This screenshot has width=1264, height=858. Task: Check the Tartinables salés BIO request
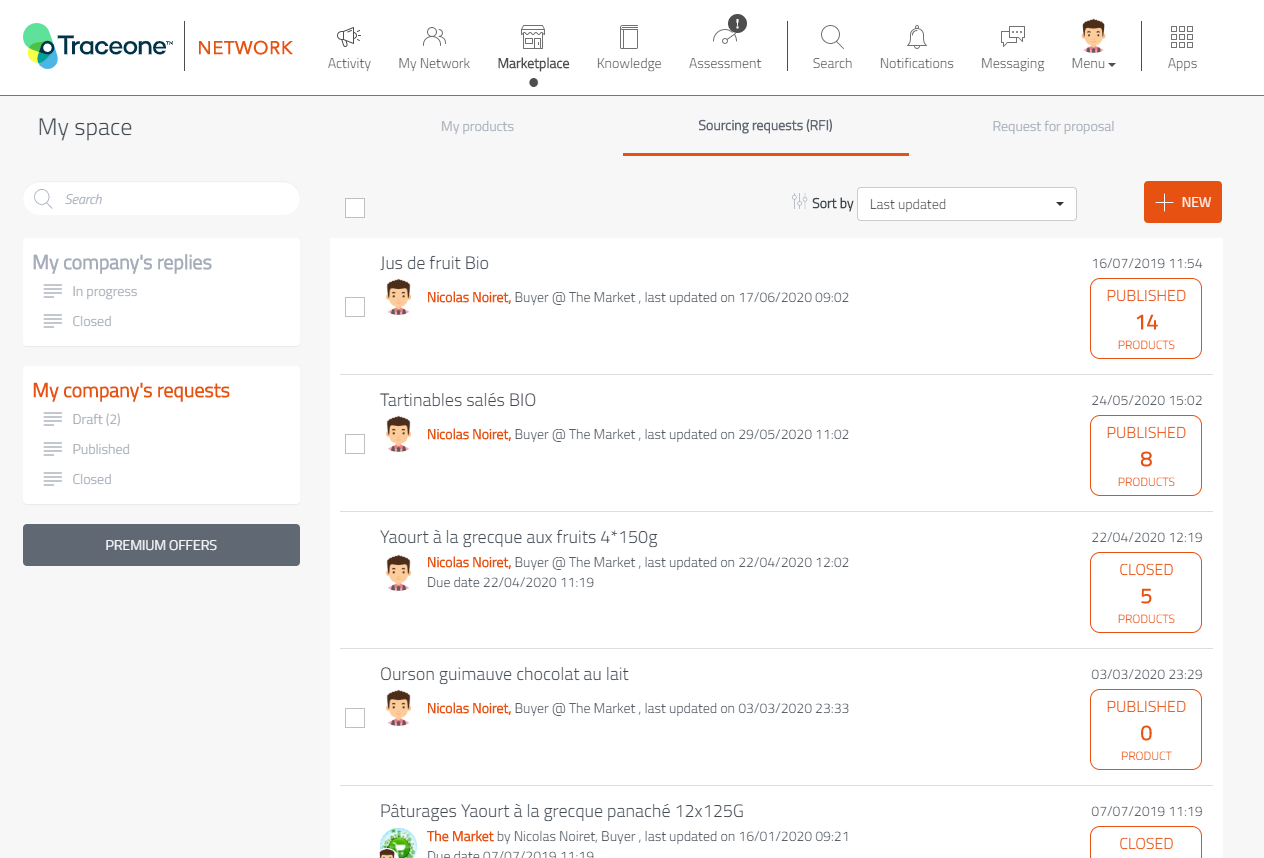355,443
